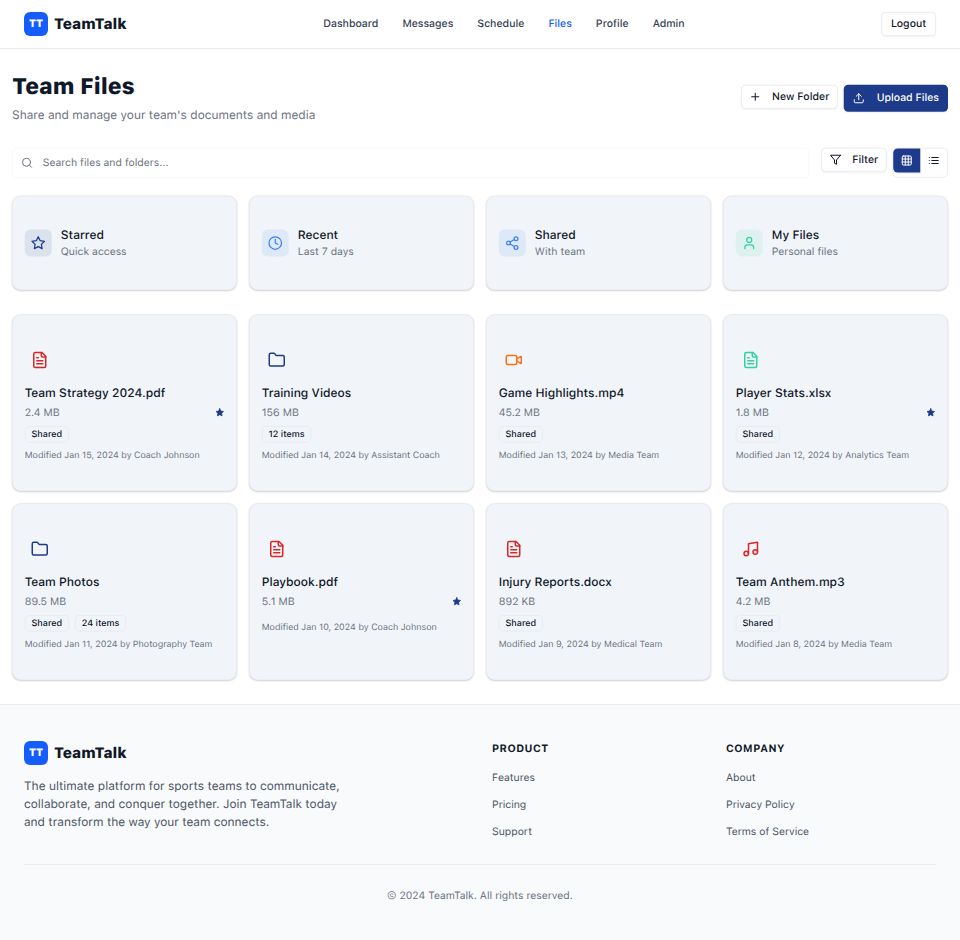Toggle the star on Team Strategy 2024.pdf
The width and height of the screenshot is (960, 940).
219,412
